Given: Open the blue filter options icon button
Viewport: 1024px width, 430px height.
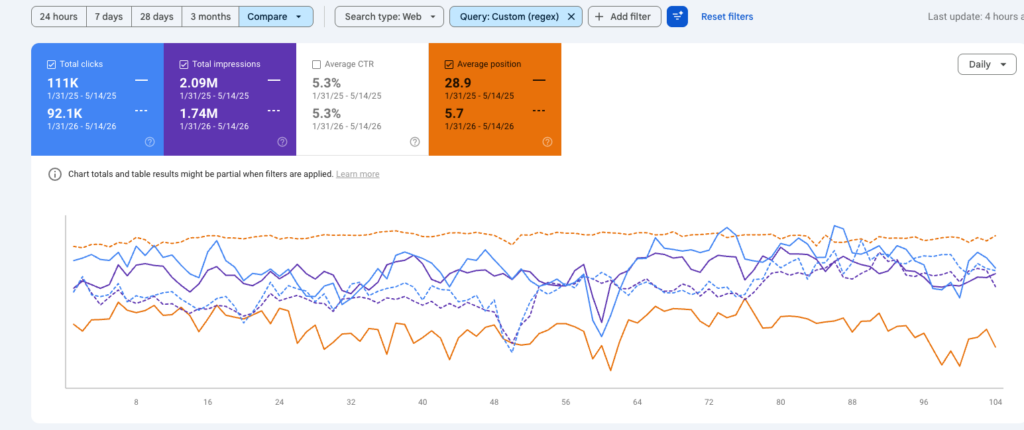Looking at the screenshot, I should pos(677,16).
